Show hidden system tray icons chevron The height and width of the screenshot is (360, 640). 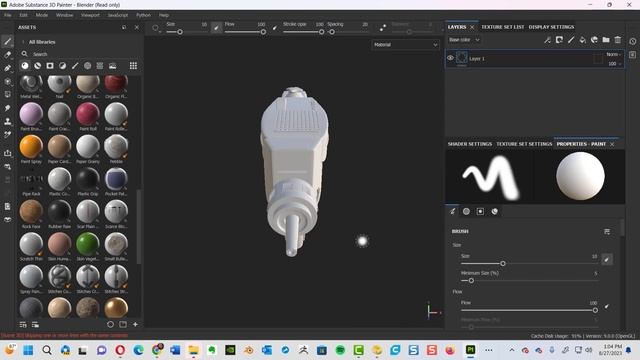click(511, 350)
